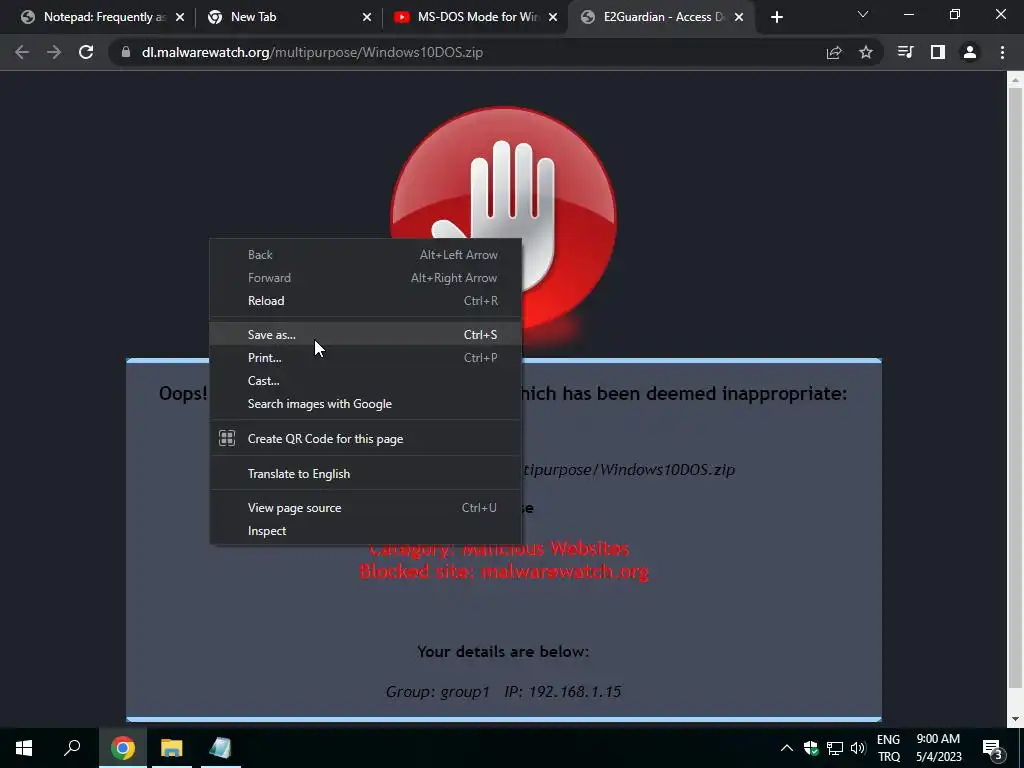Open a new tab with plus button

click(x=776, y=18)
